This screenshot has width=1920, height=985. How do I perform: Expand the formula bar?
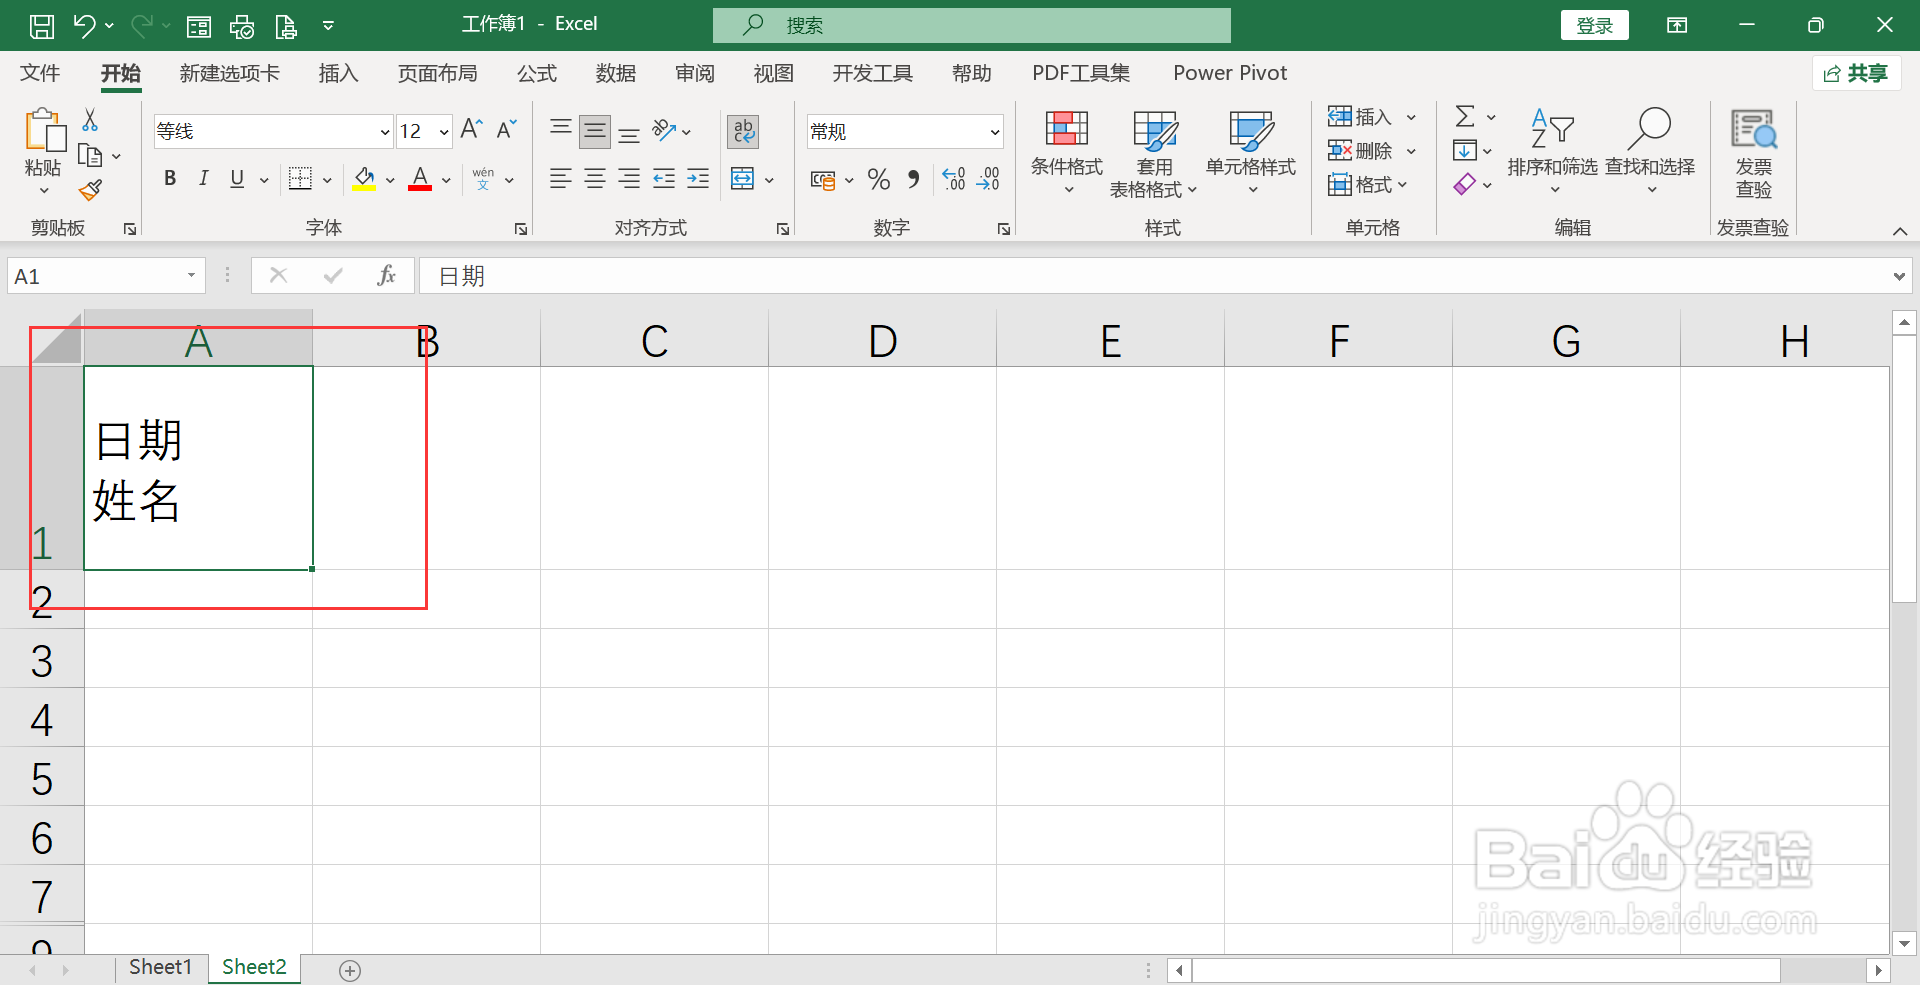[x=1899, y=276]
